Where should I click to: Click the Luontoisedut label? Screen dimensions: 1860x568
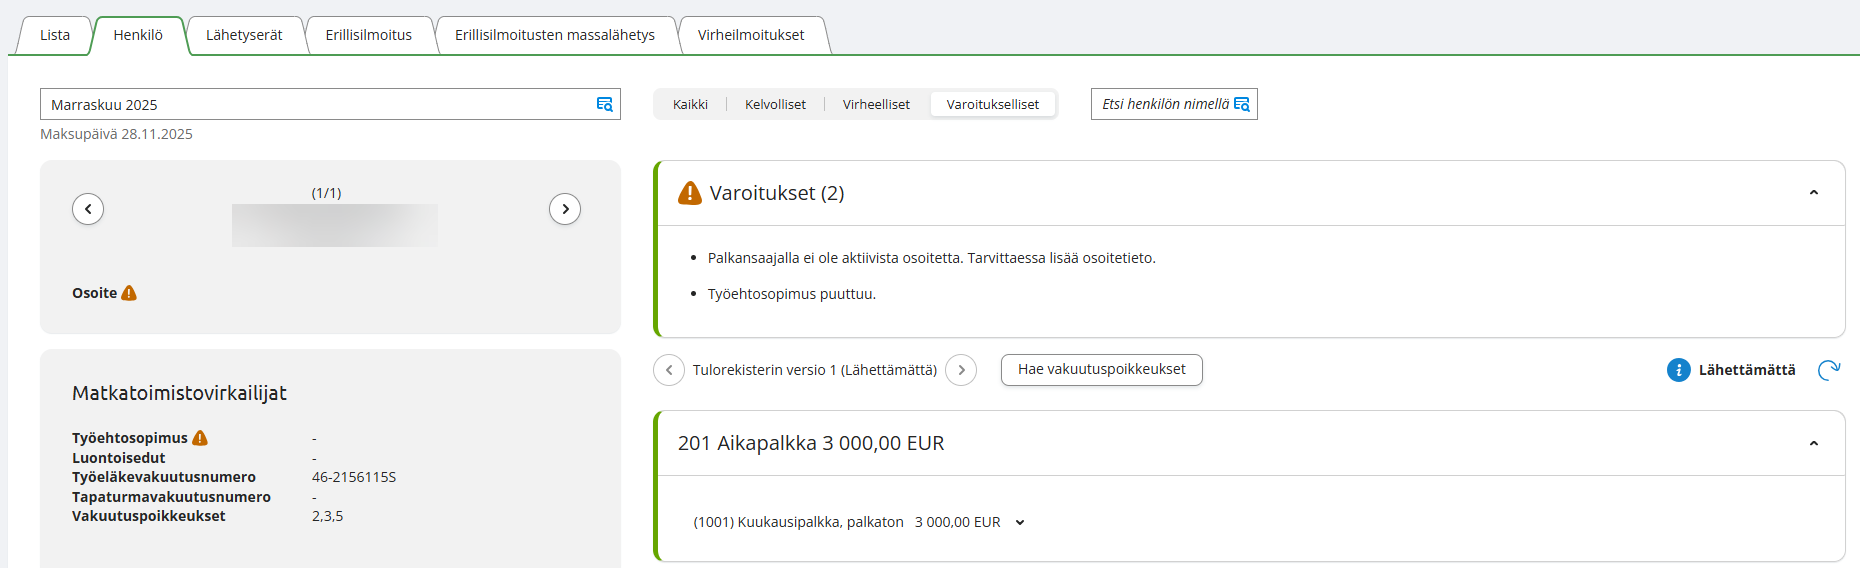point(118,458)
